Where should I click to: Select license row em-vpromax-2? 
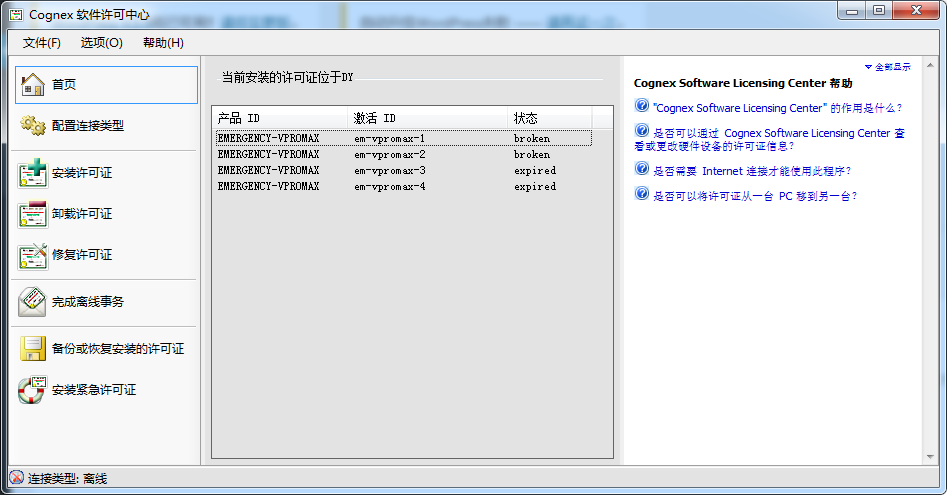point(403,155)
